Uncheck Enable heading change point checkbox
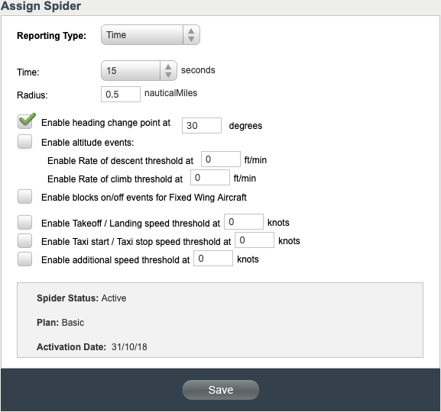Screen dimensions: 441x412 click(x=25, y=121)
